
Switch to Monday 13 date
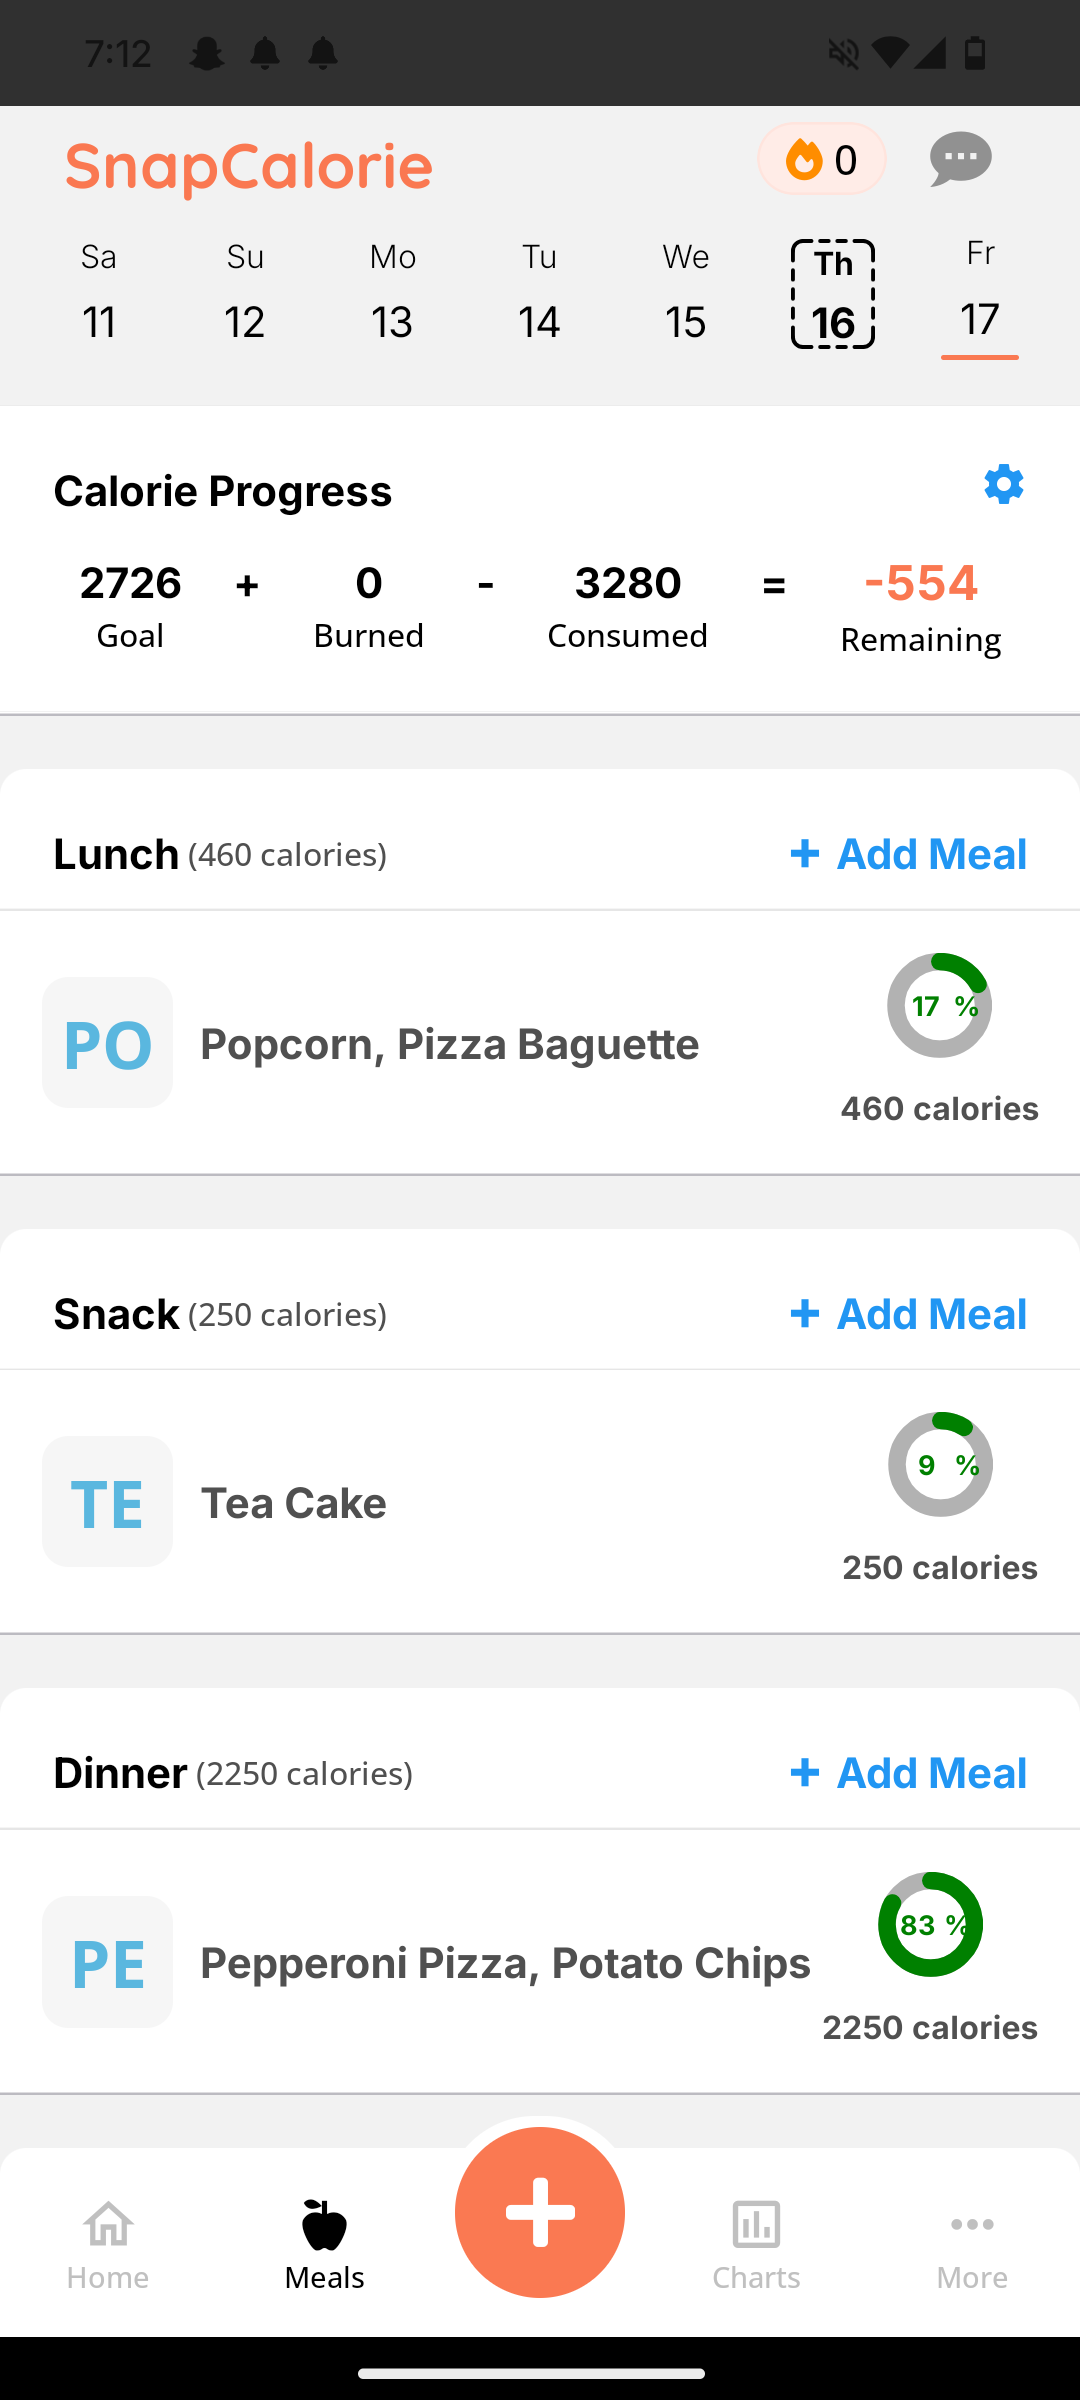[x=392, y=294]
